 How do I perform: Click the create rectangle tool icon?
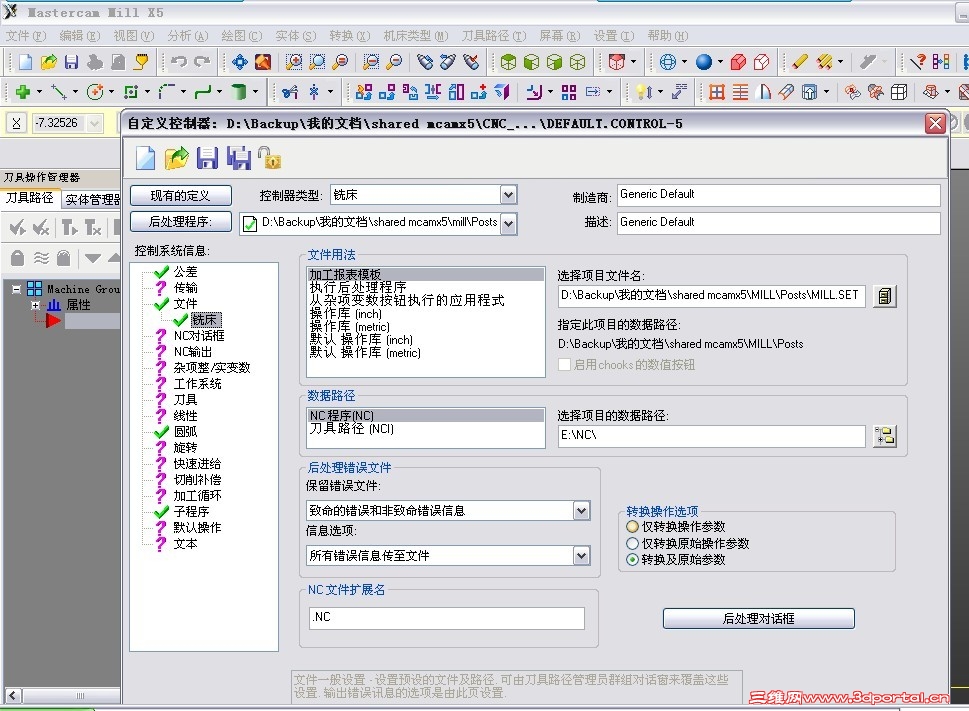point(131,92)
